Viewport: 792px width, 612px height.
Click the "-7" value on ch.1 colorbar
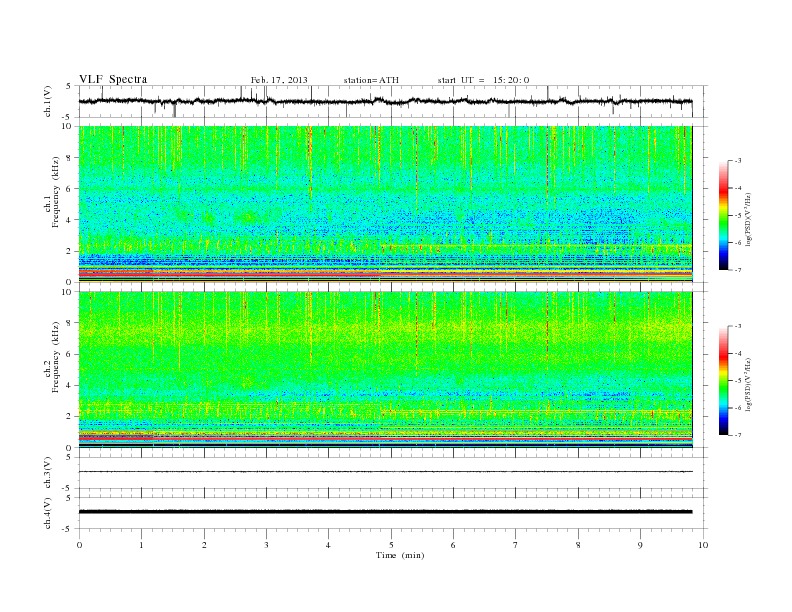tap(737, 270)
